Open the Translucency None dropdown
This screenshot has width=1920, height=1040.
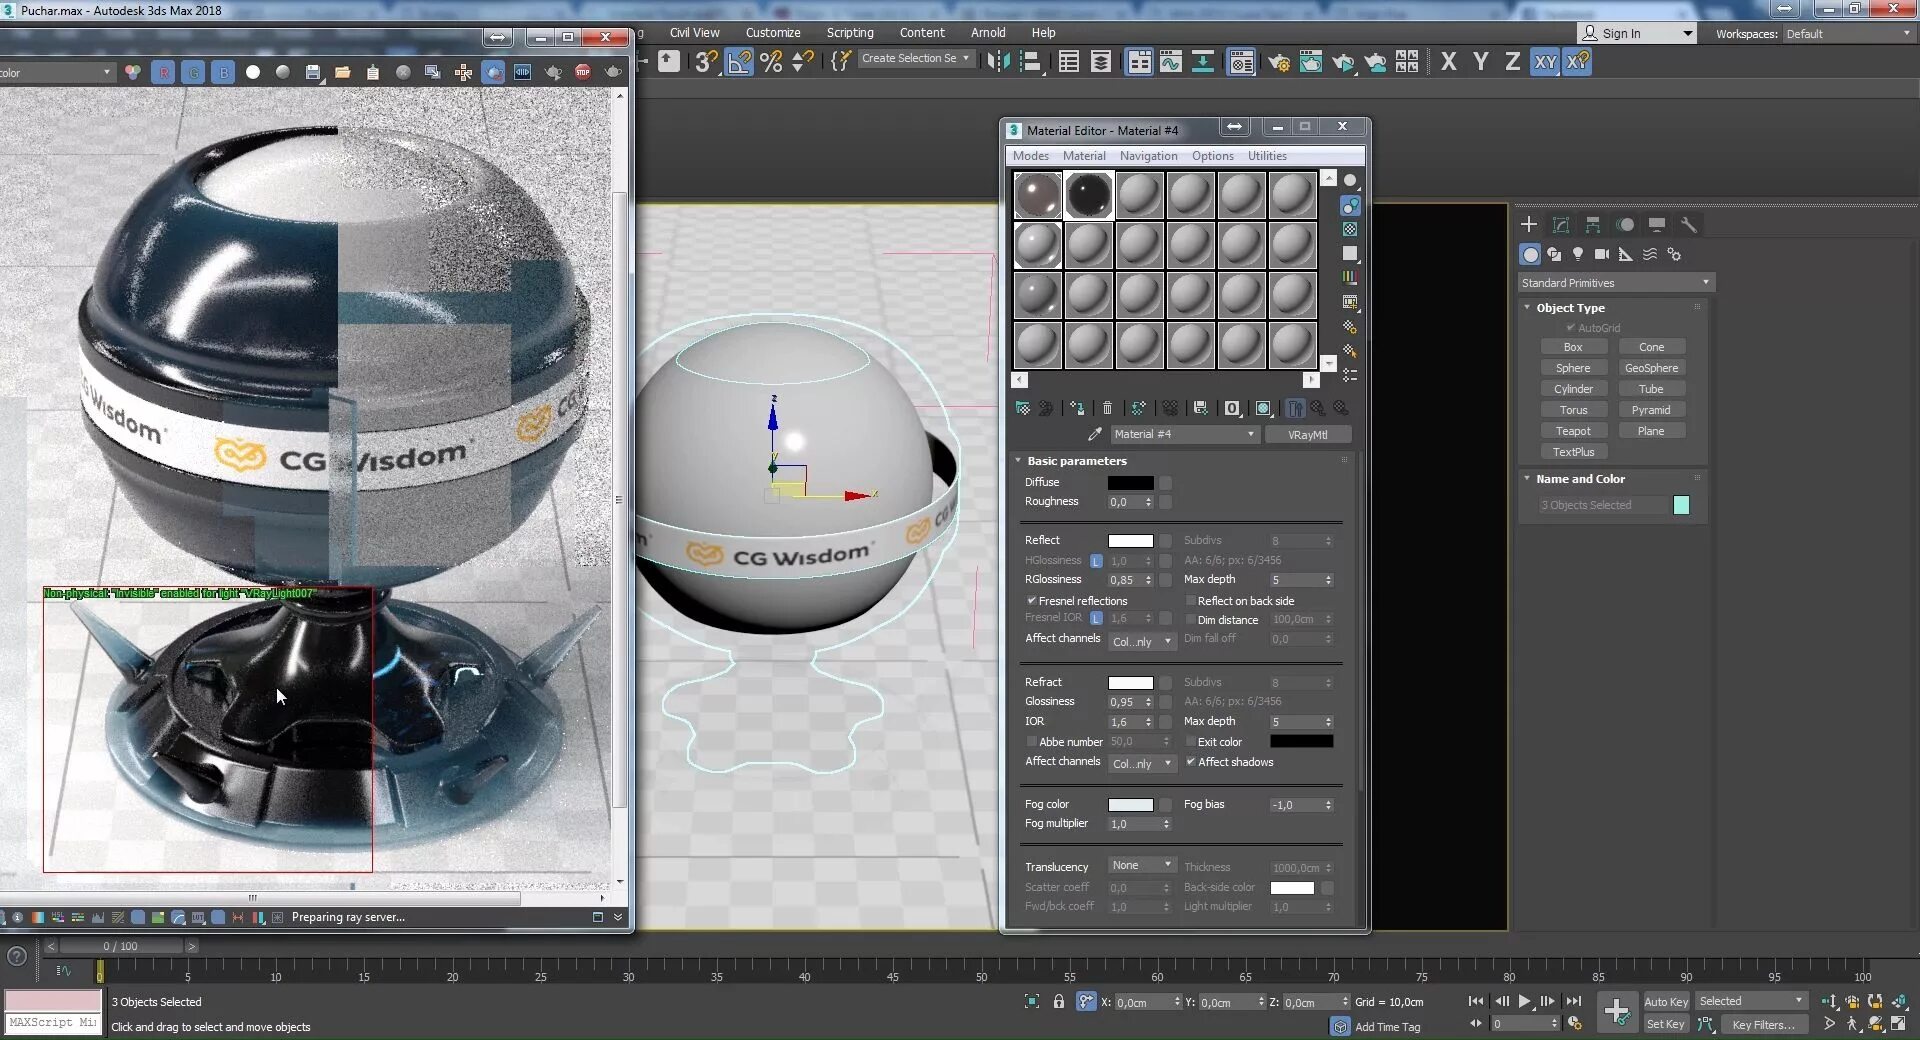tap(1142, 866)
